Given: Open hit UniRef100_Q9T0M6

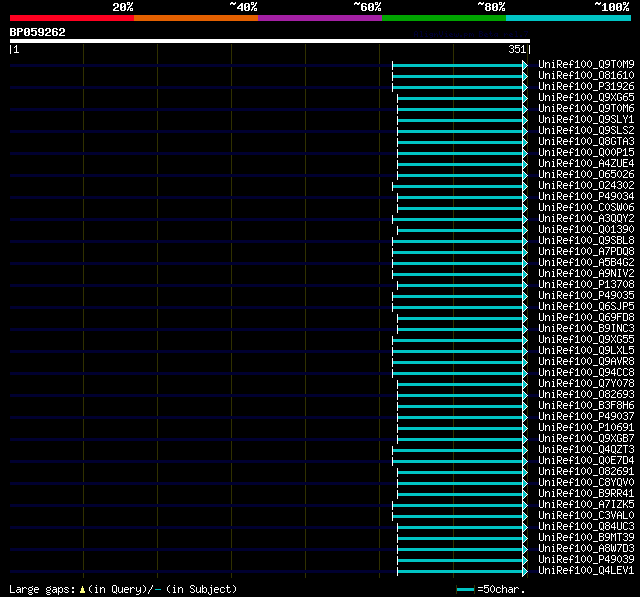Looking at the screenshot, I should coord(586,109).
